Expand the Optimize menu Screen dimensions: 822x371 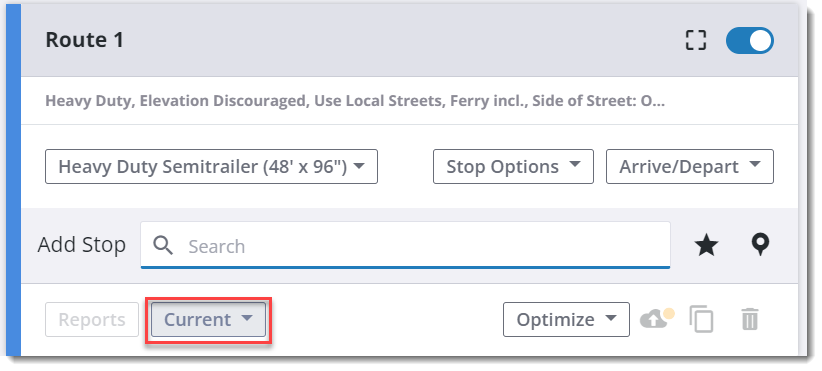pyautogui.click(x=566, y=320)
